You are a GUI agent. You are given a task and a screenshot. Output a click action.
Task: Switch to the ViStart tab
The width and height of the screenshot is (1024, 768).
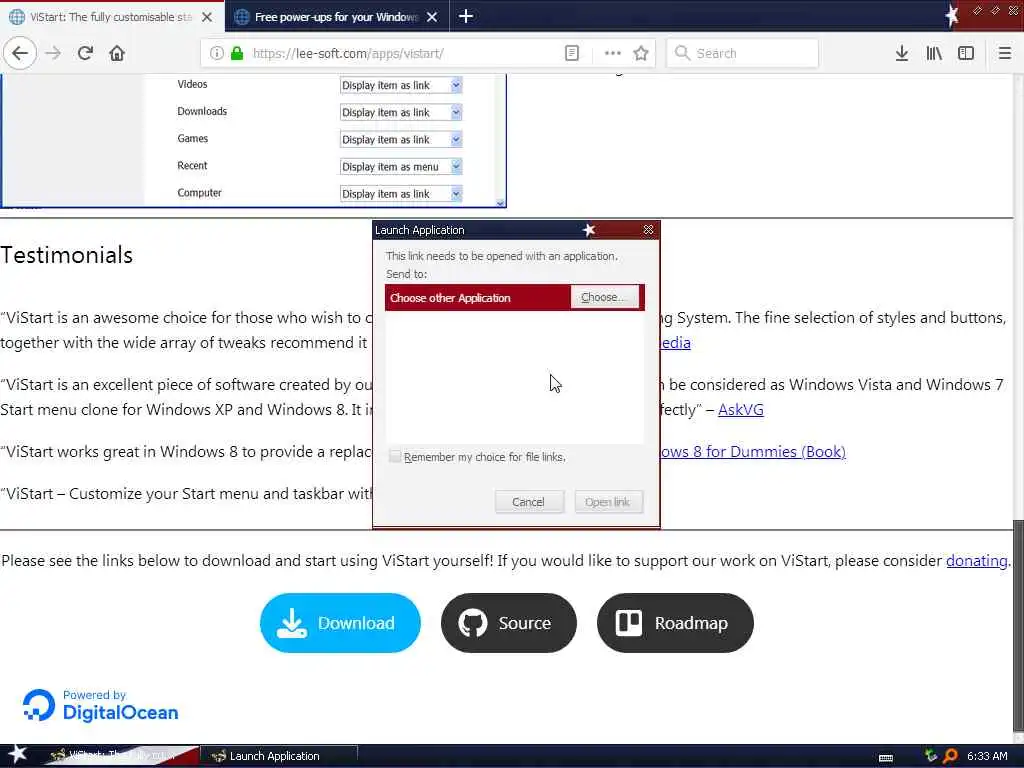112,16
